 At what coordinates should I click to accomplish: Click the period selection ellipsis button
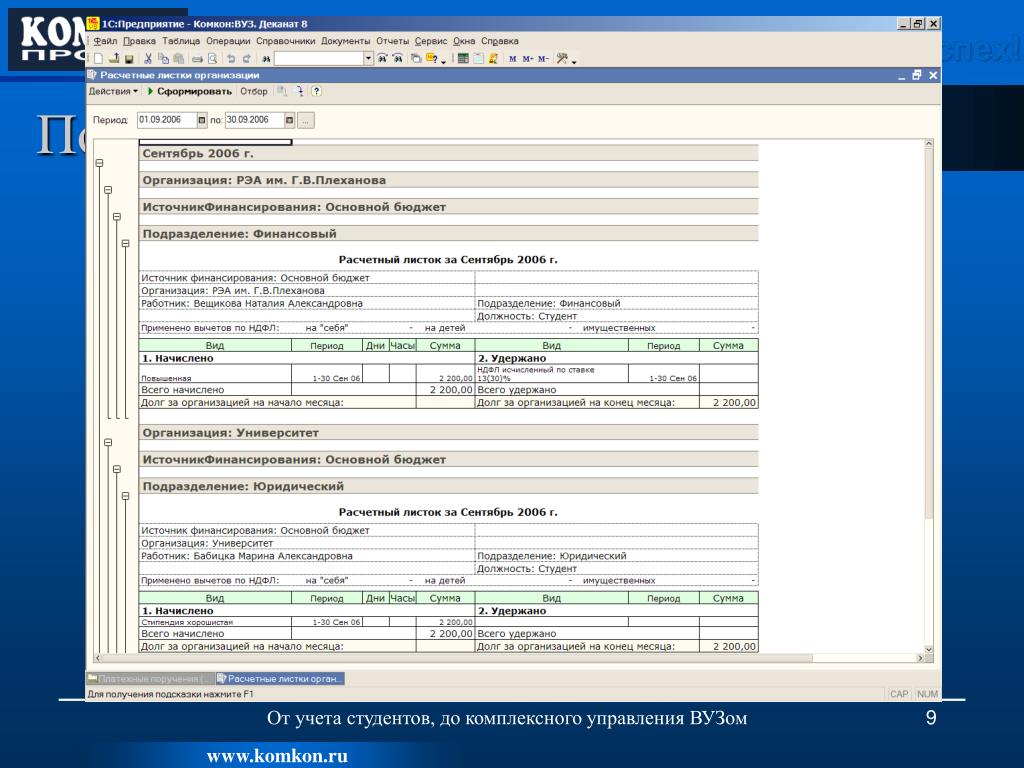306,120
